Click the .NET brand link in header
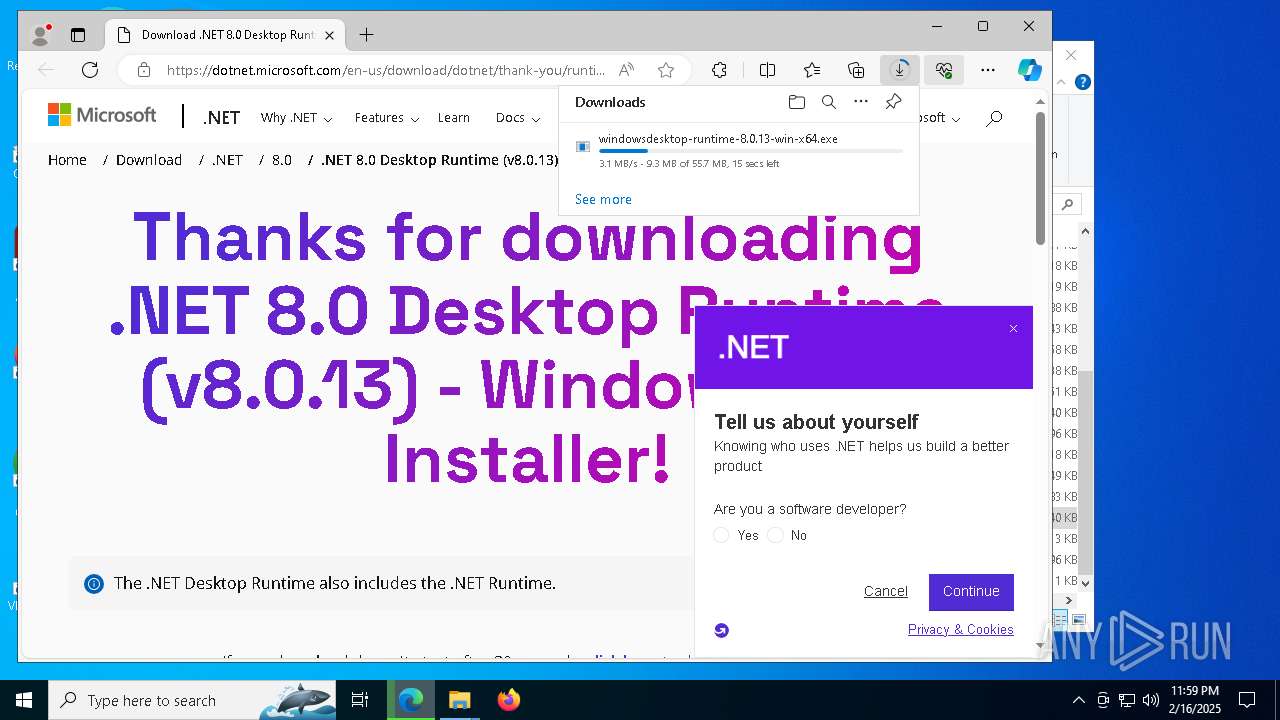This screenshot has width=1280, height=720. click(221, 118)
